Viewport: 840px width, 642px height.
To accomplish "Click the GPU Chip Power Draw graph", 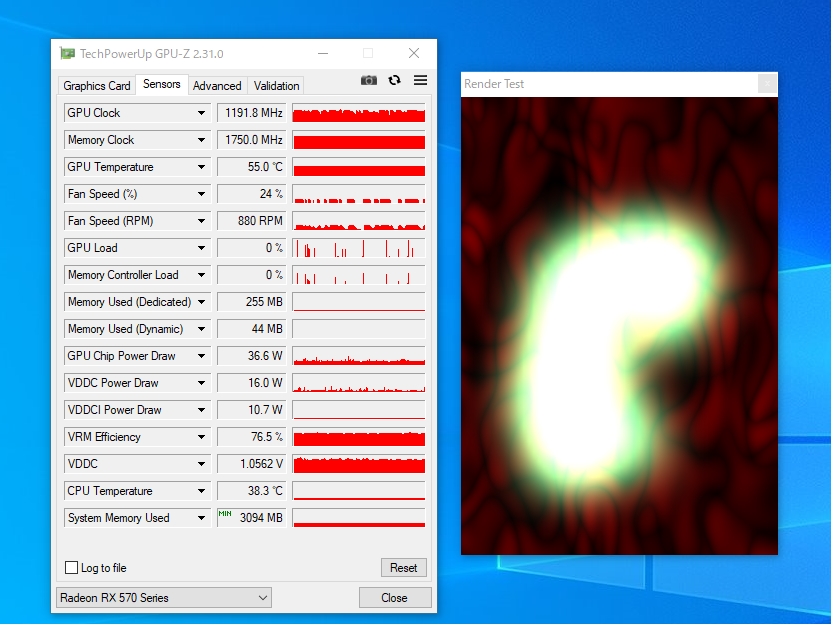I will (359, 356).
